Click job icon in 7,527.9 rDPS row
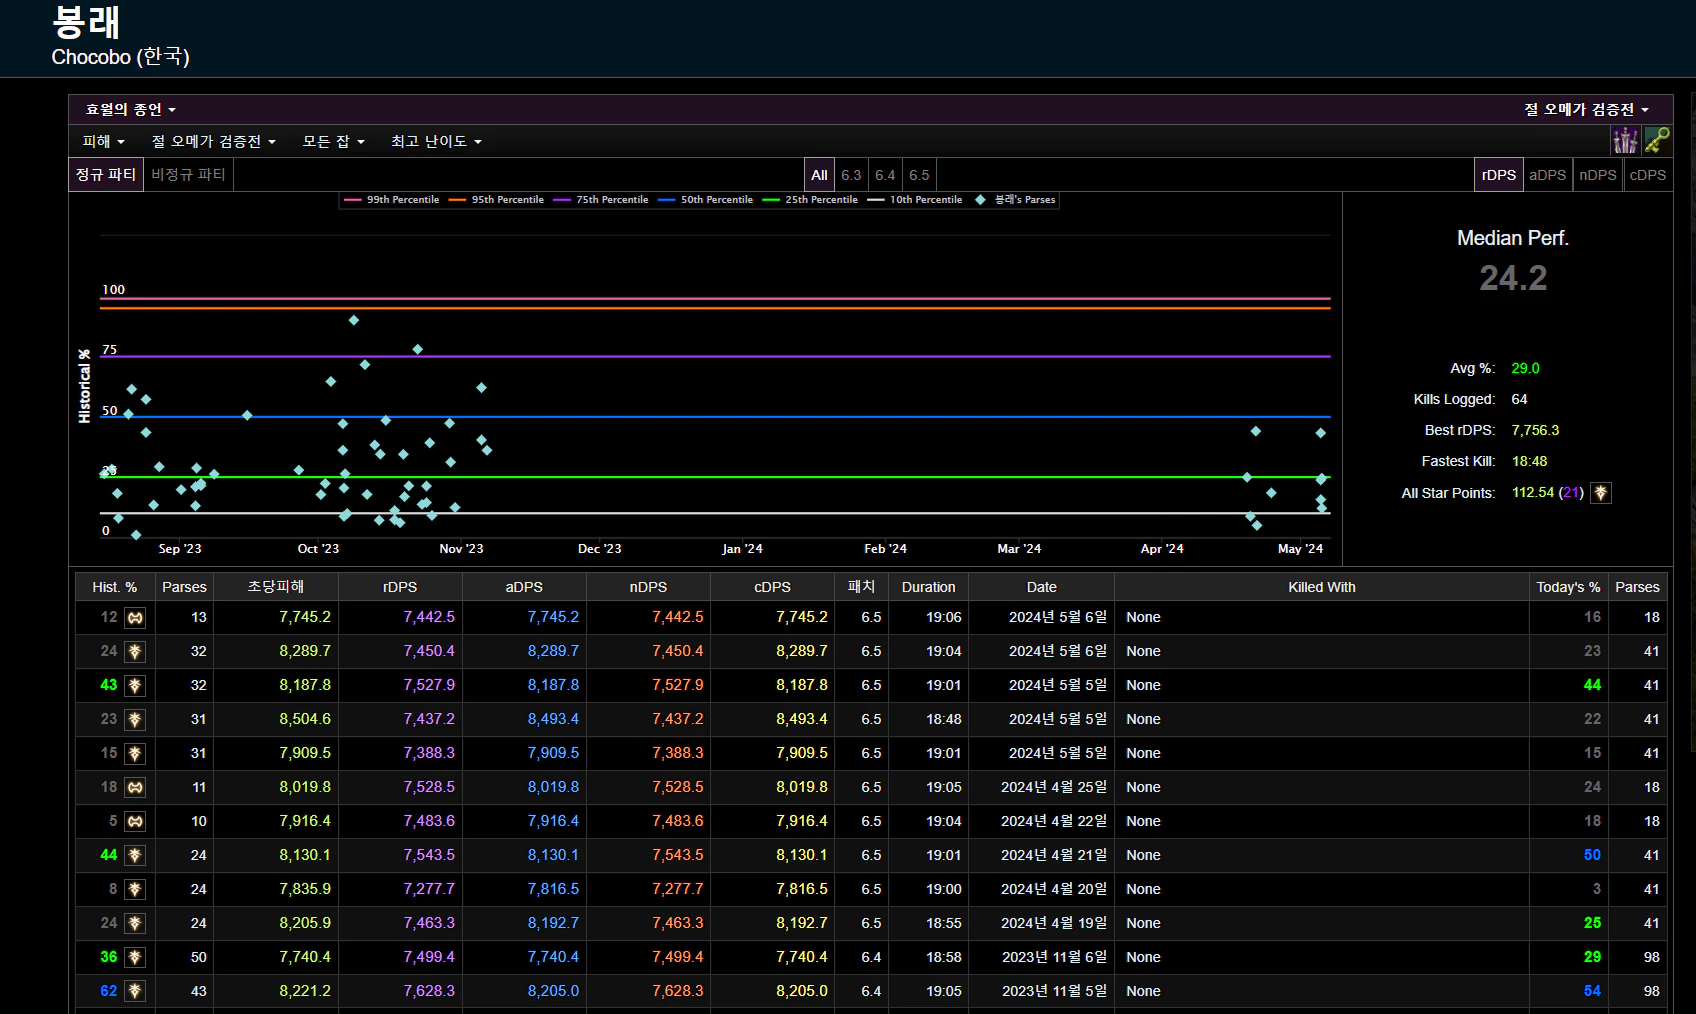Image resolution: width=1696 pixels, height=1014 pixels. click(135, 686)
